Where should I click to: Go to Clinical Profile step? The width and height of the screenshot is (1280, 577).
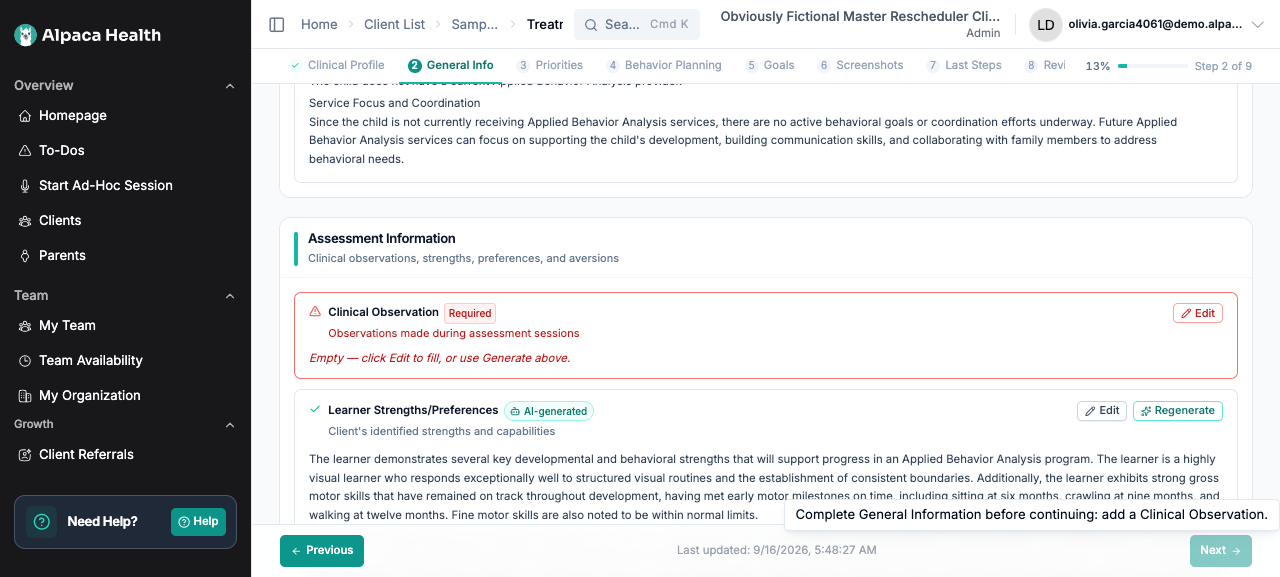[337, 65]
